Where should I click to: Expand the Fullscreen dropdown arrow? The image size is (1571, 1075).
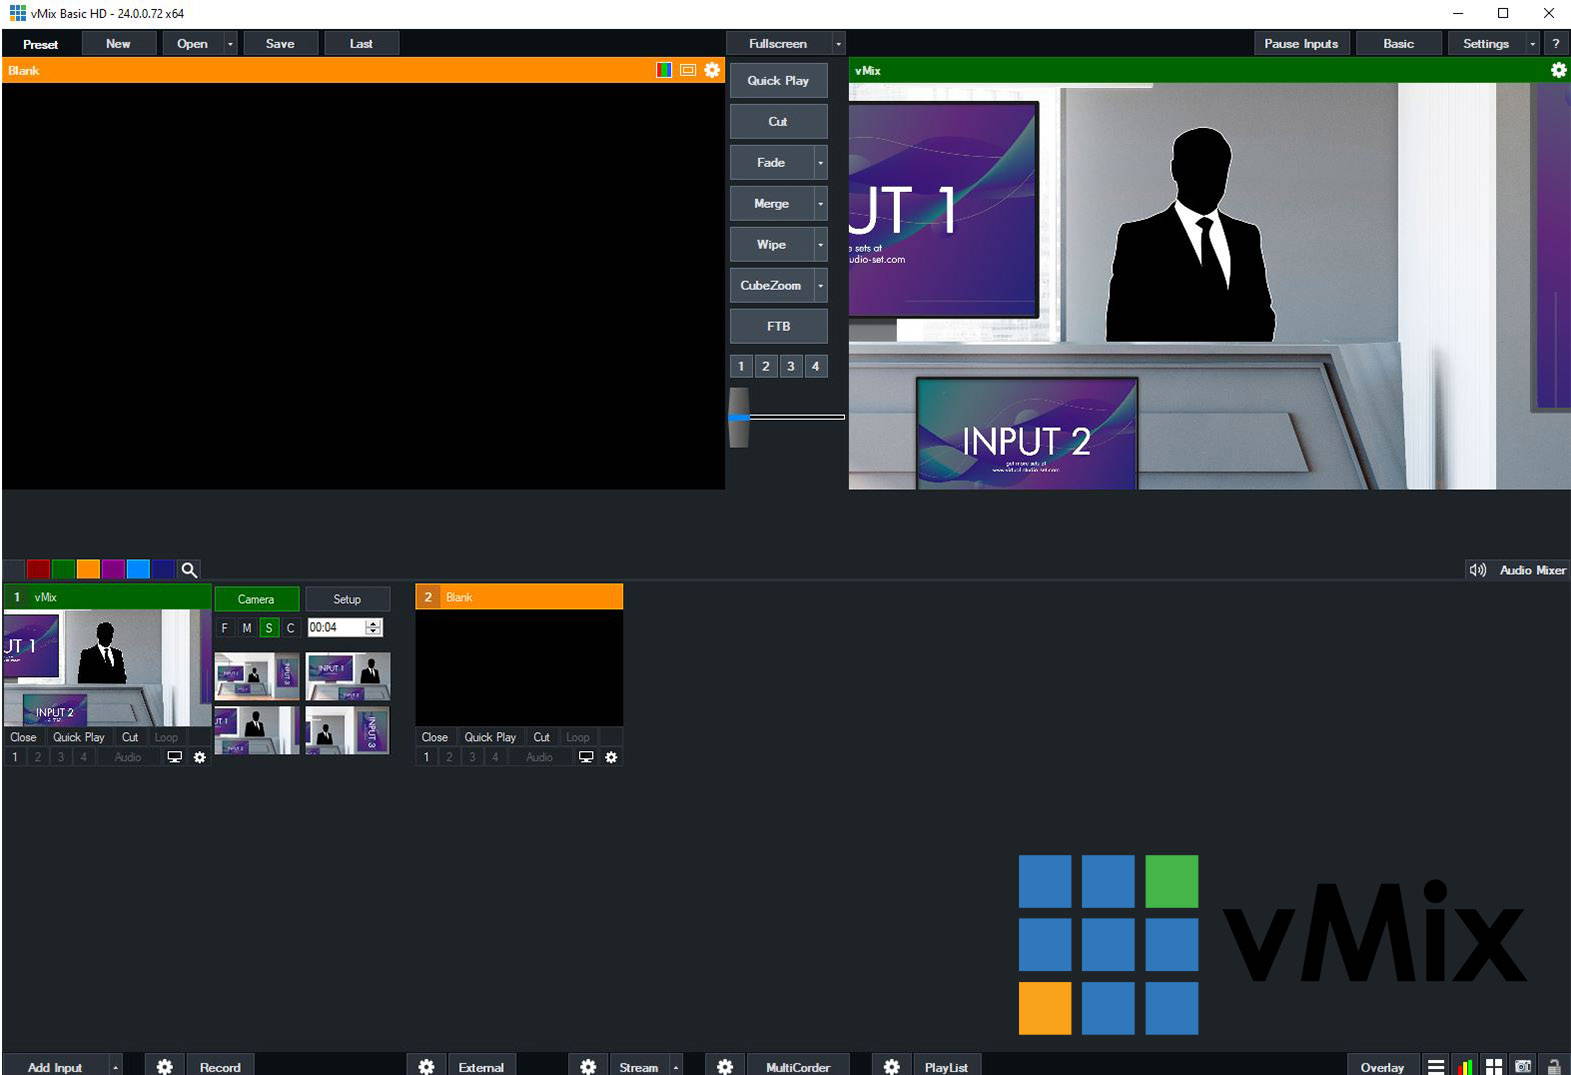838,44
